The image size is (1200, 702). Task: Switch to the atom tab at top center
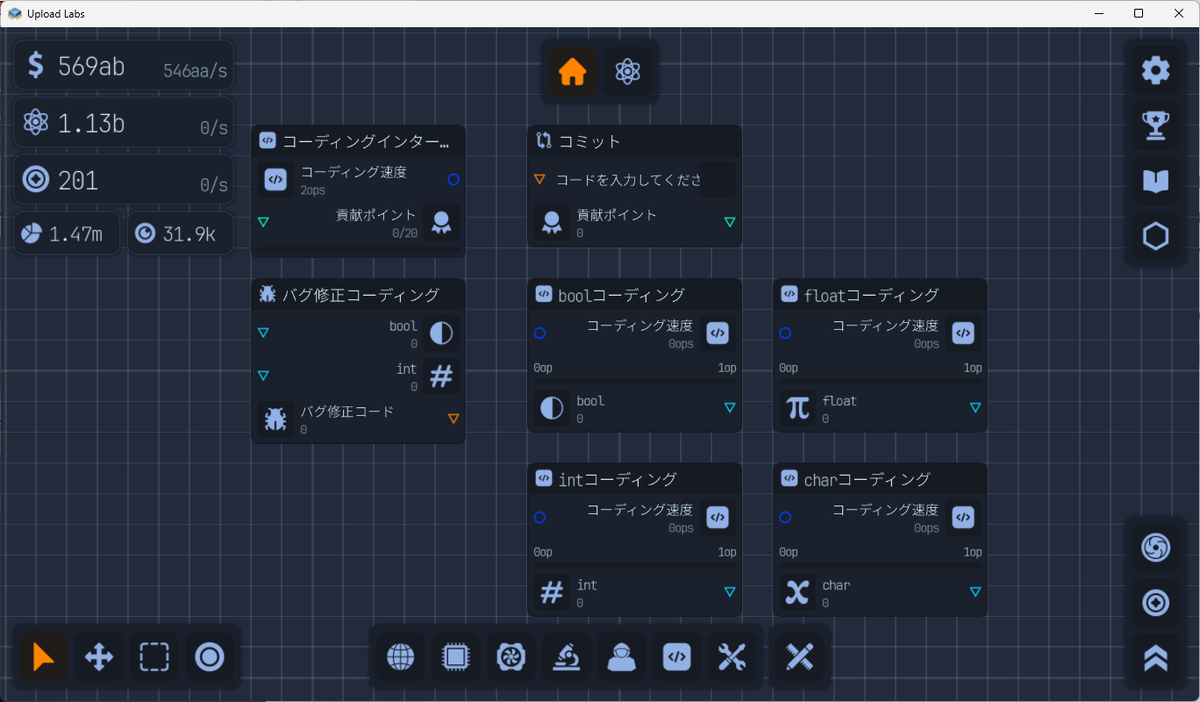click(x=628, y=72)
